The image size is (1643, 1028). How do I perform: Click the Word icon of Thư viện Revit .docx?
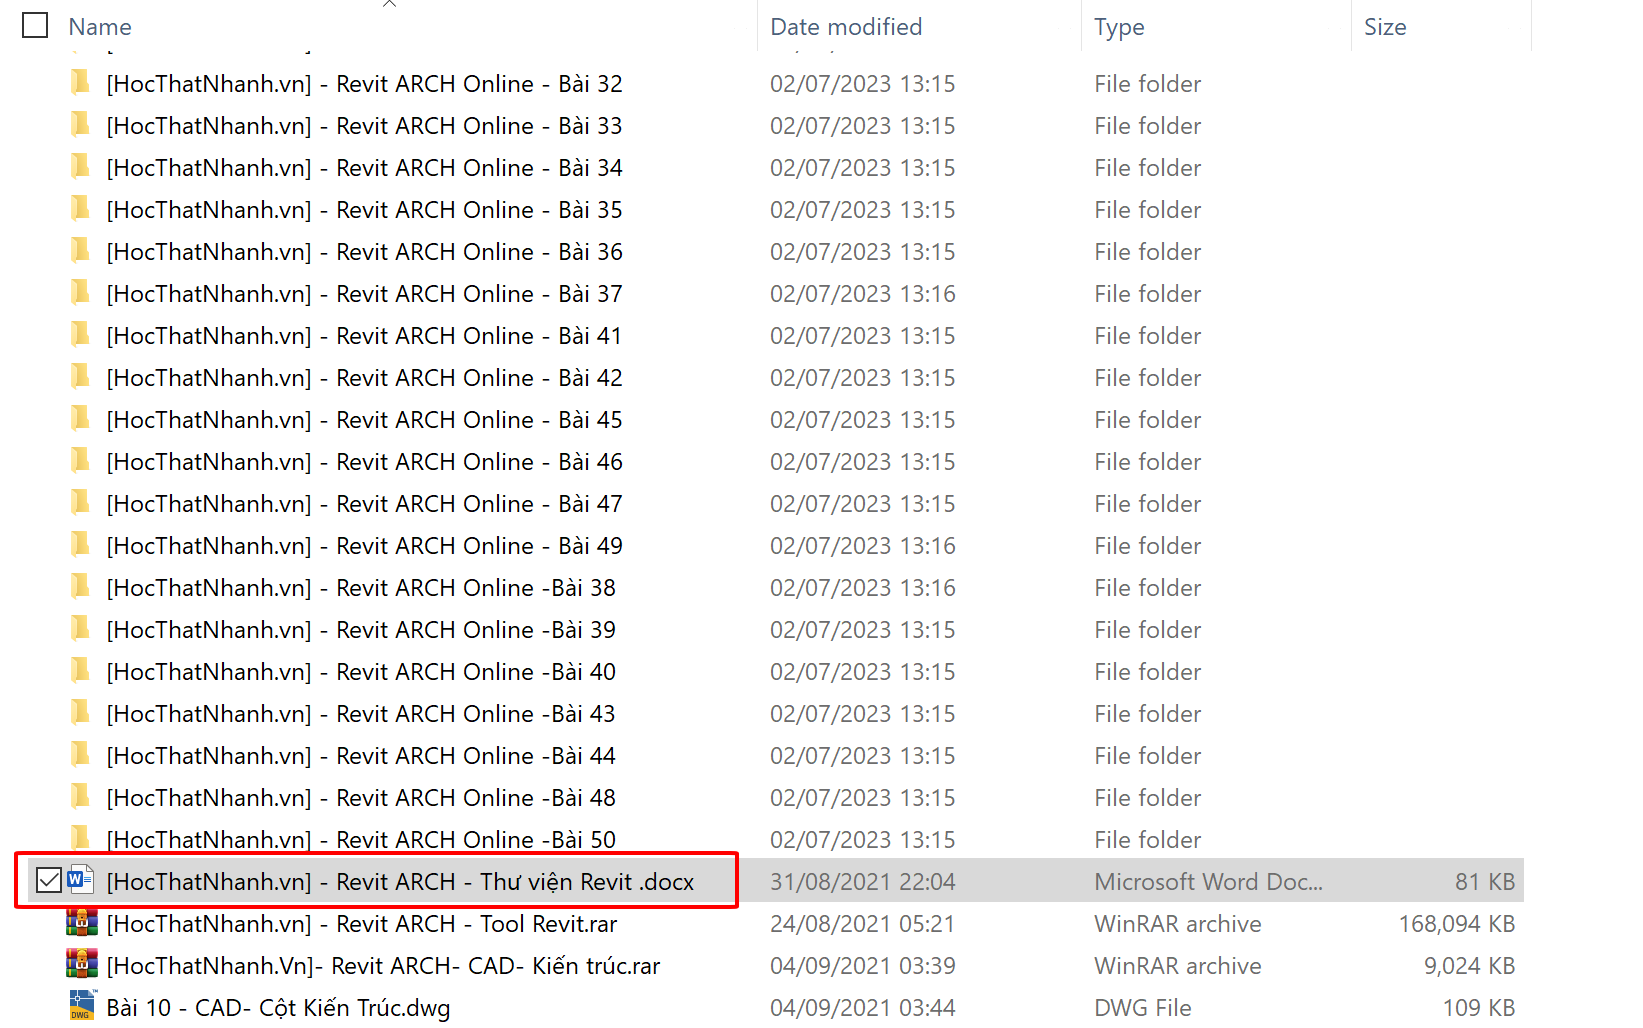click(80, 880)
